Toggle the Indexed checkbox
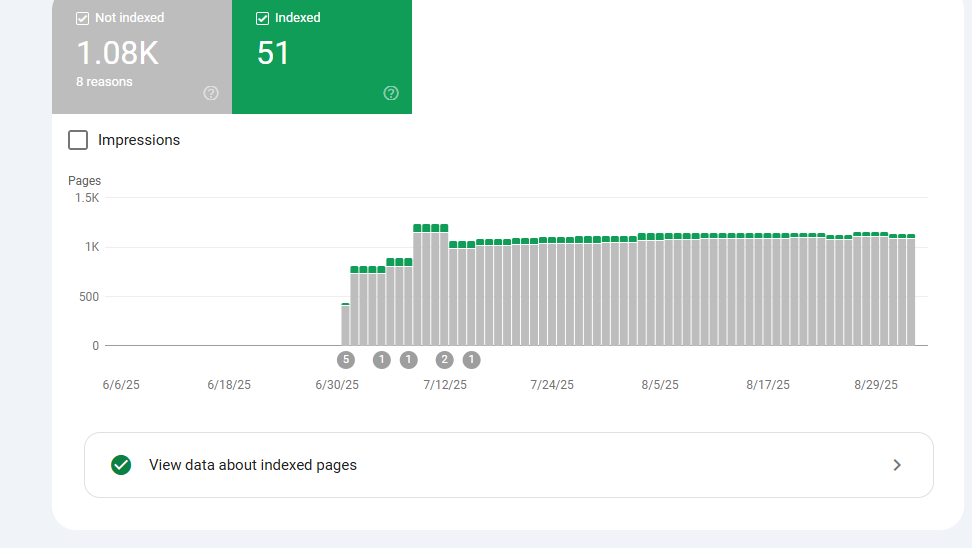This screenshot has width=972, height=548. click(x=263, y=18)
